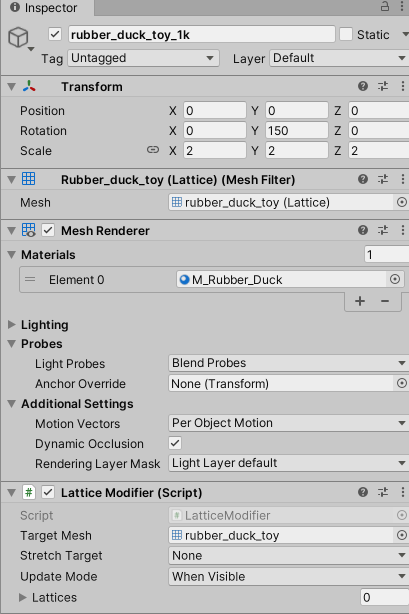Toggle the Scale constrain proportions link
The height and width of the screenshot is (614, 409).
[x=153, y=150]
